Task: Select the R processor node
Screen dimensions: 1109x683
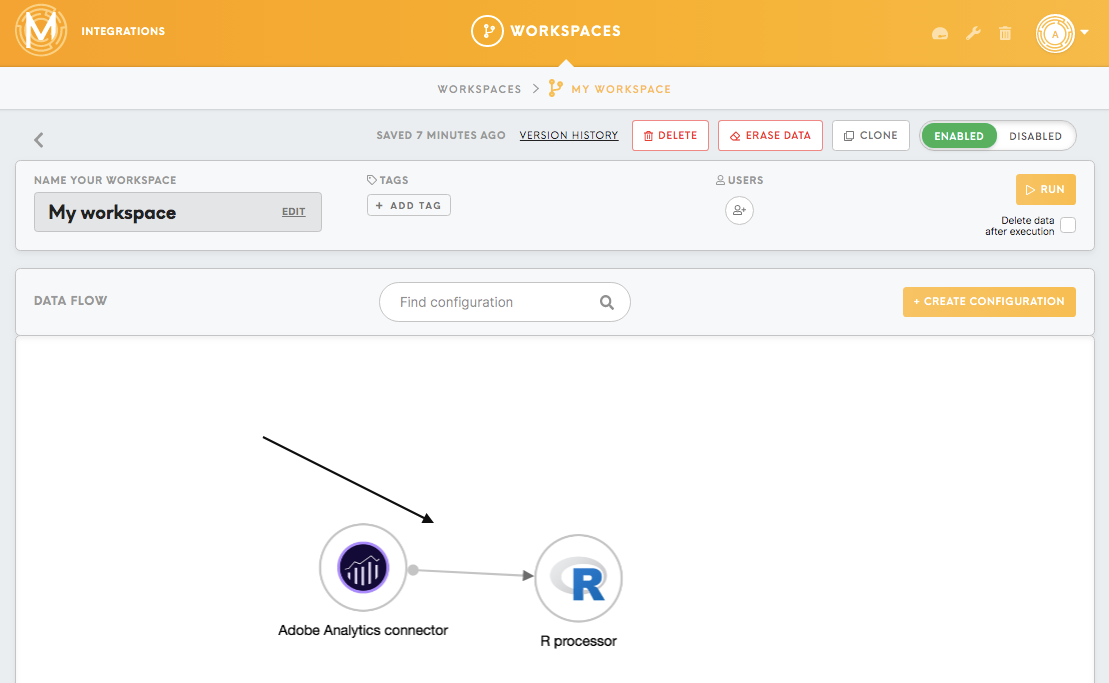Action: tap(579, 578)
